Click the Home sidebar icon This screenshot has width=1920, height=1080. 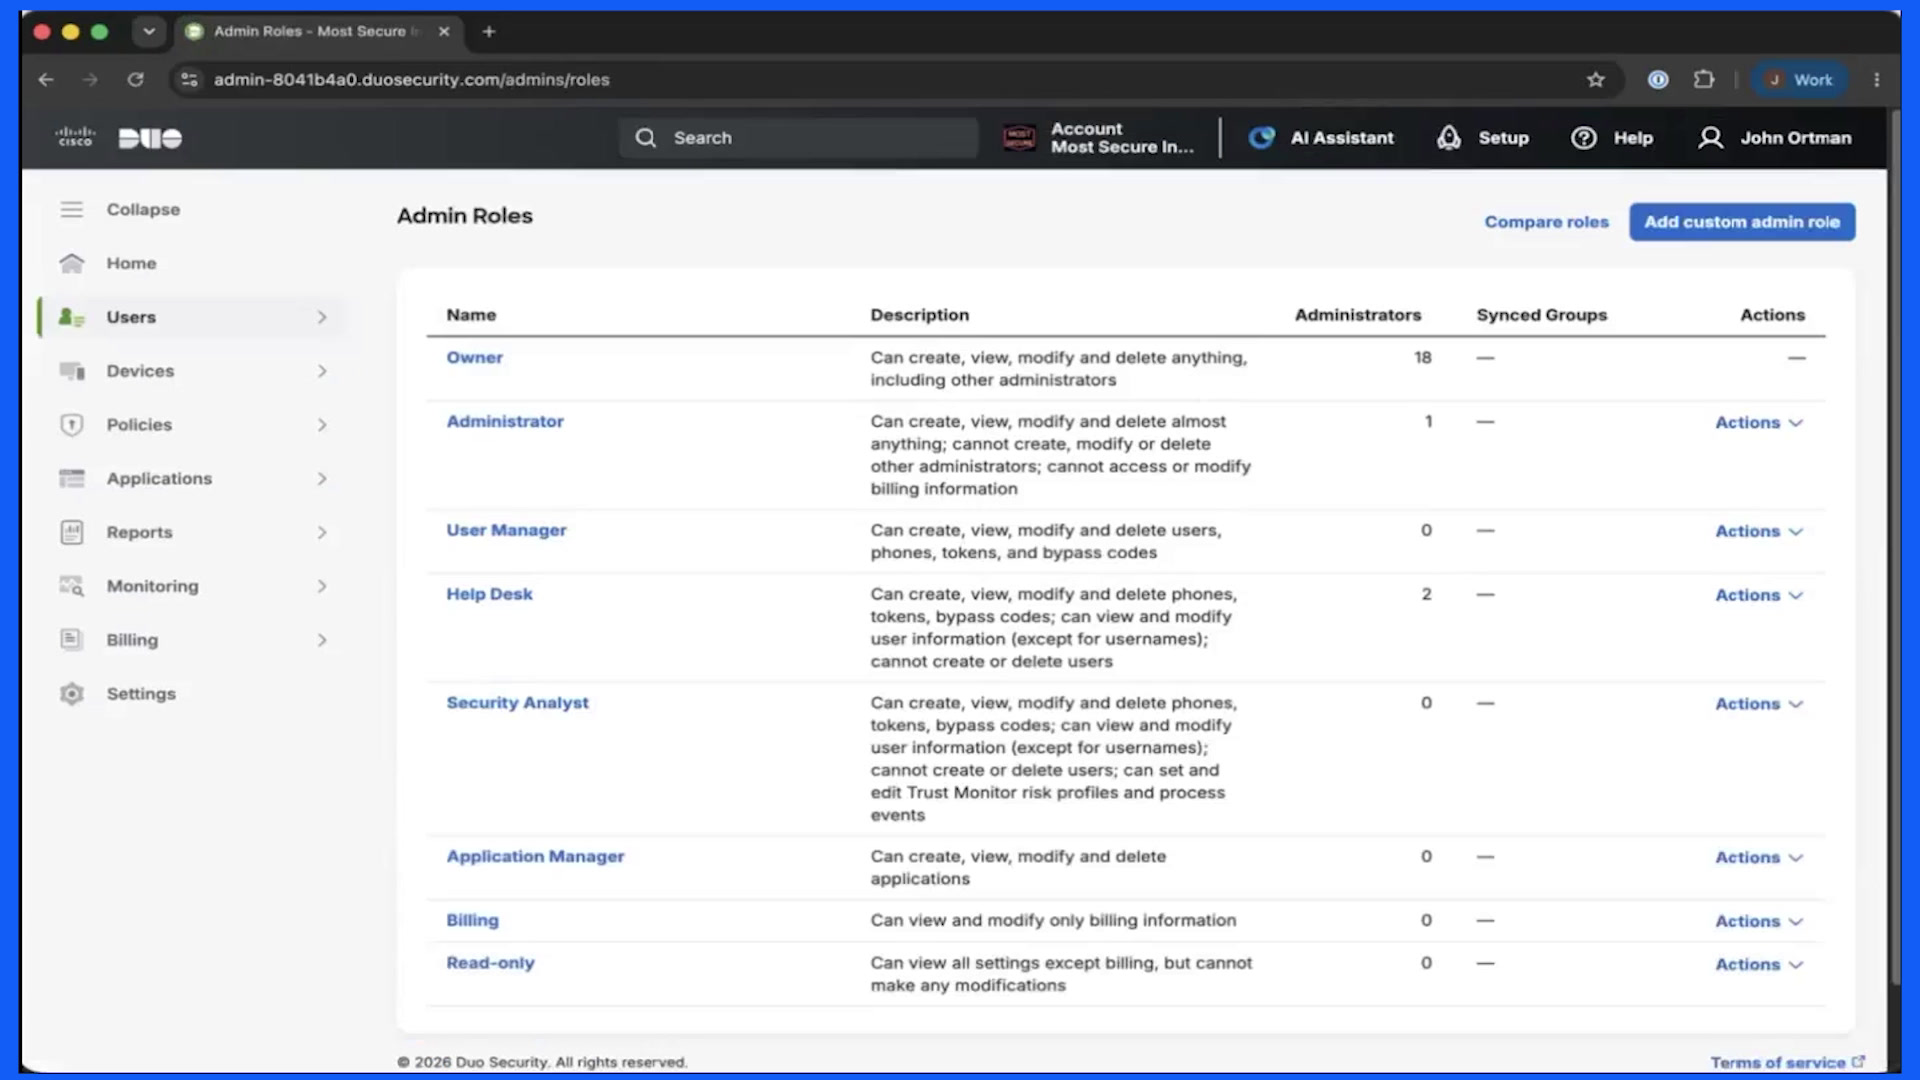[x=71, y=263]
